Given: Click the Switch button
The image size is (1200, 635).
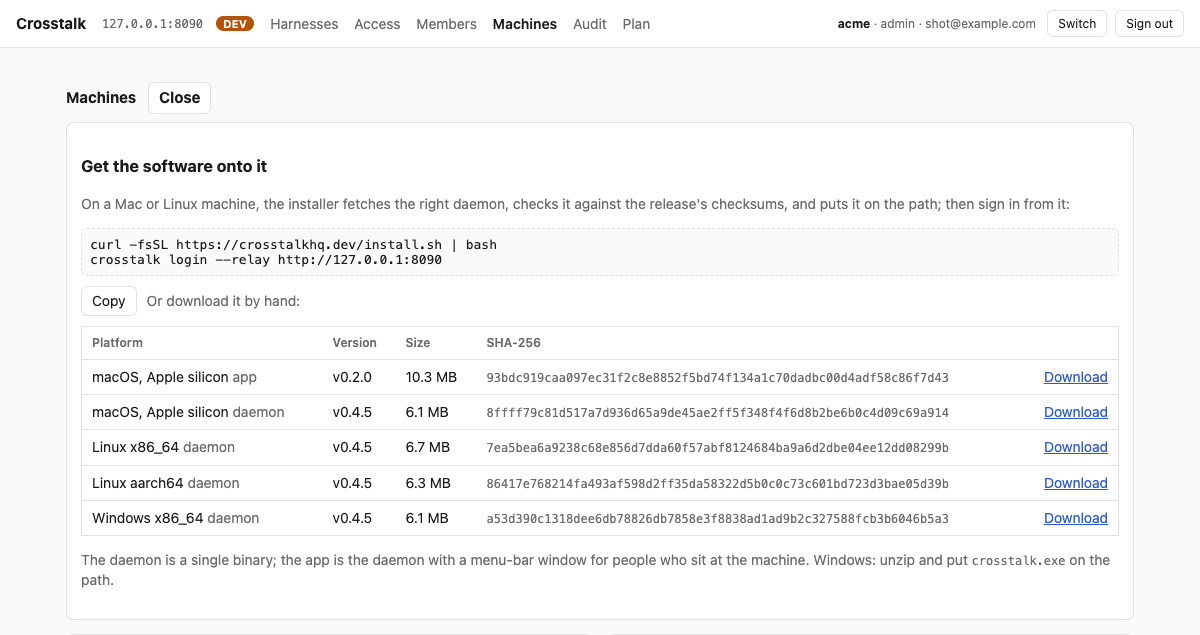Looking at the screenshot, I should click(x=1077, y=24).
